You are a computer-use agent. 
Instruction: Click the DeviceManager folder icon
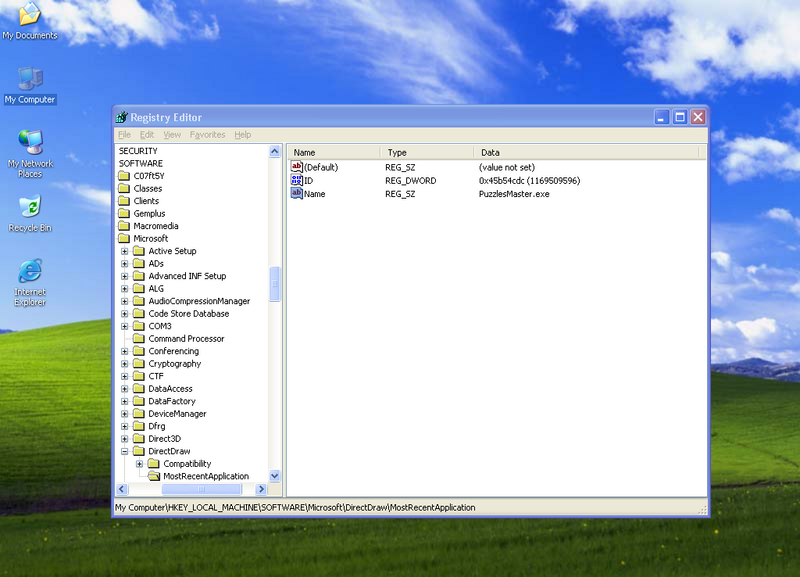tap(139, 414)
